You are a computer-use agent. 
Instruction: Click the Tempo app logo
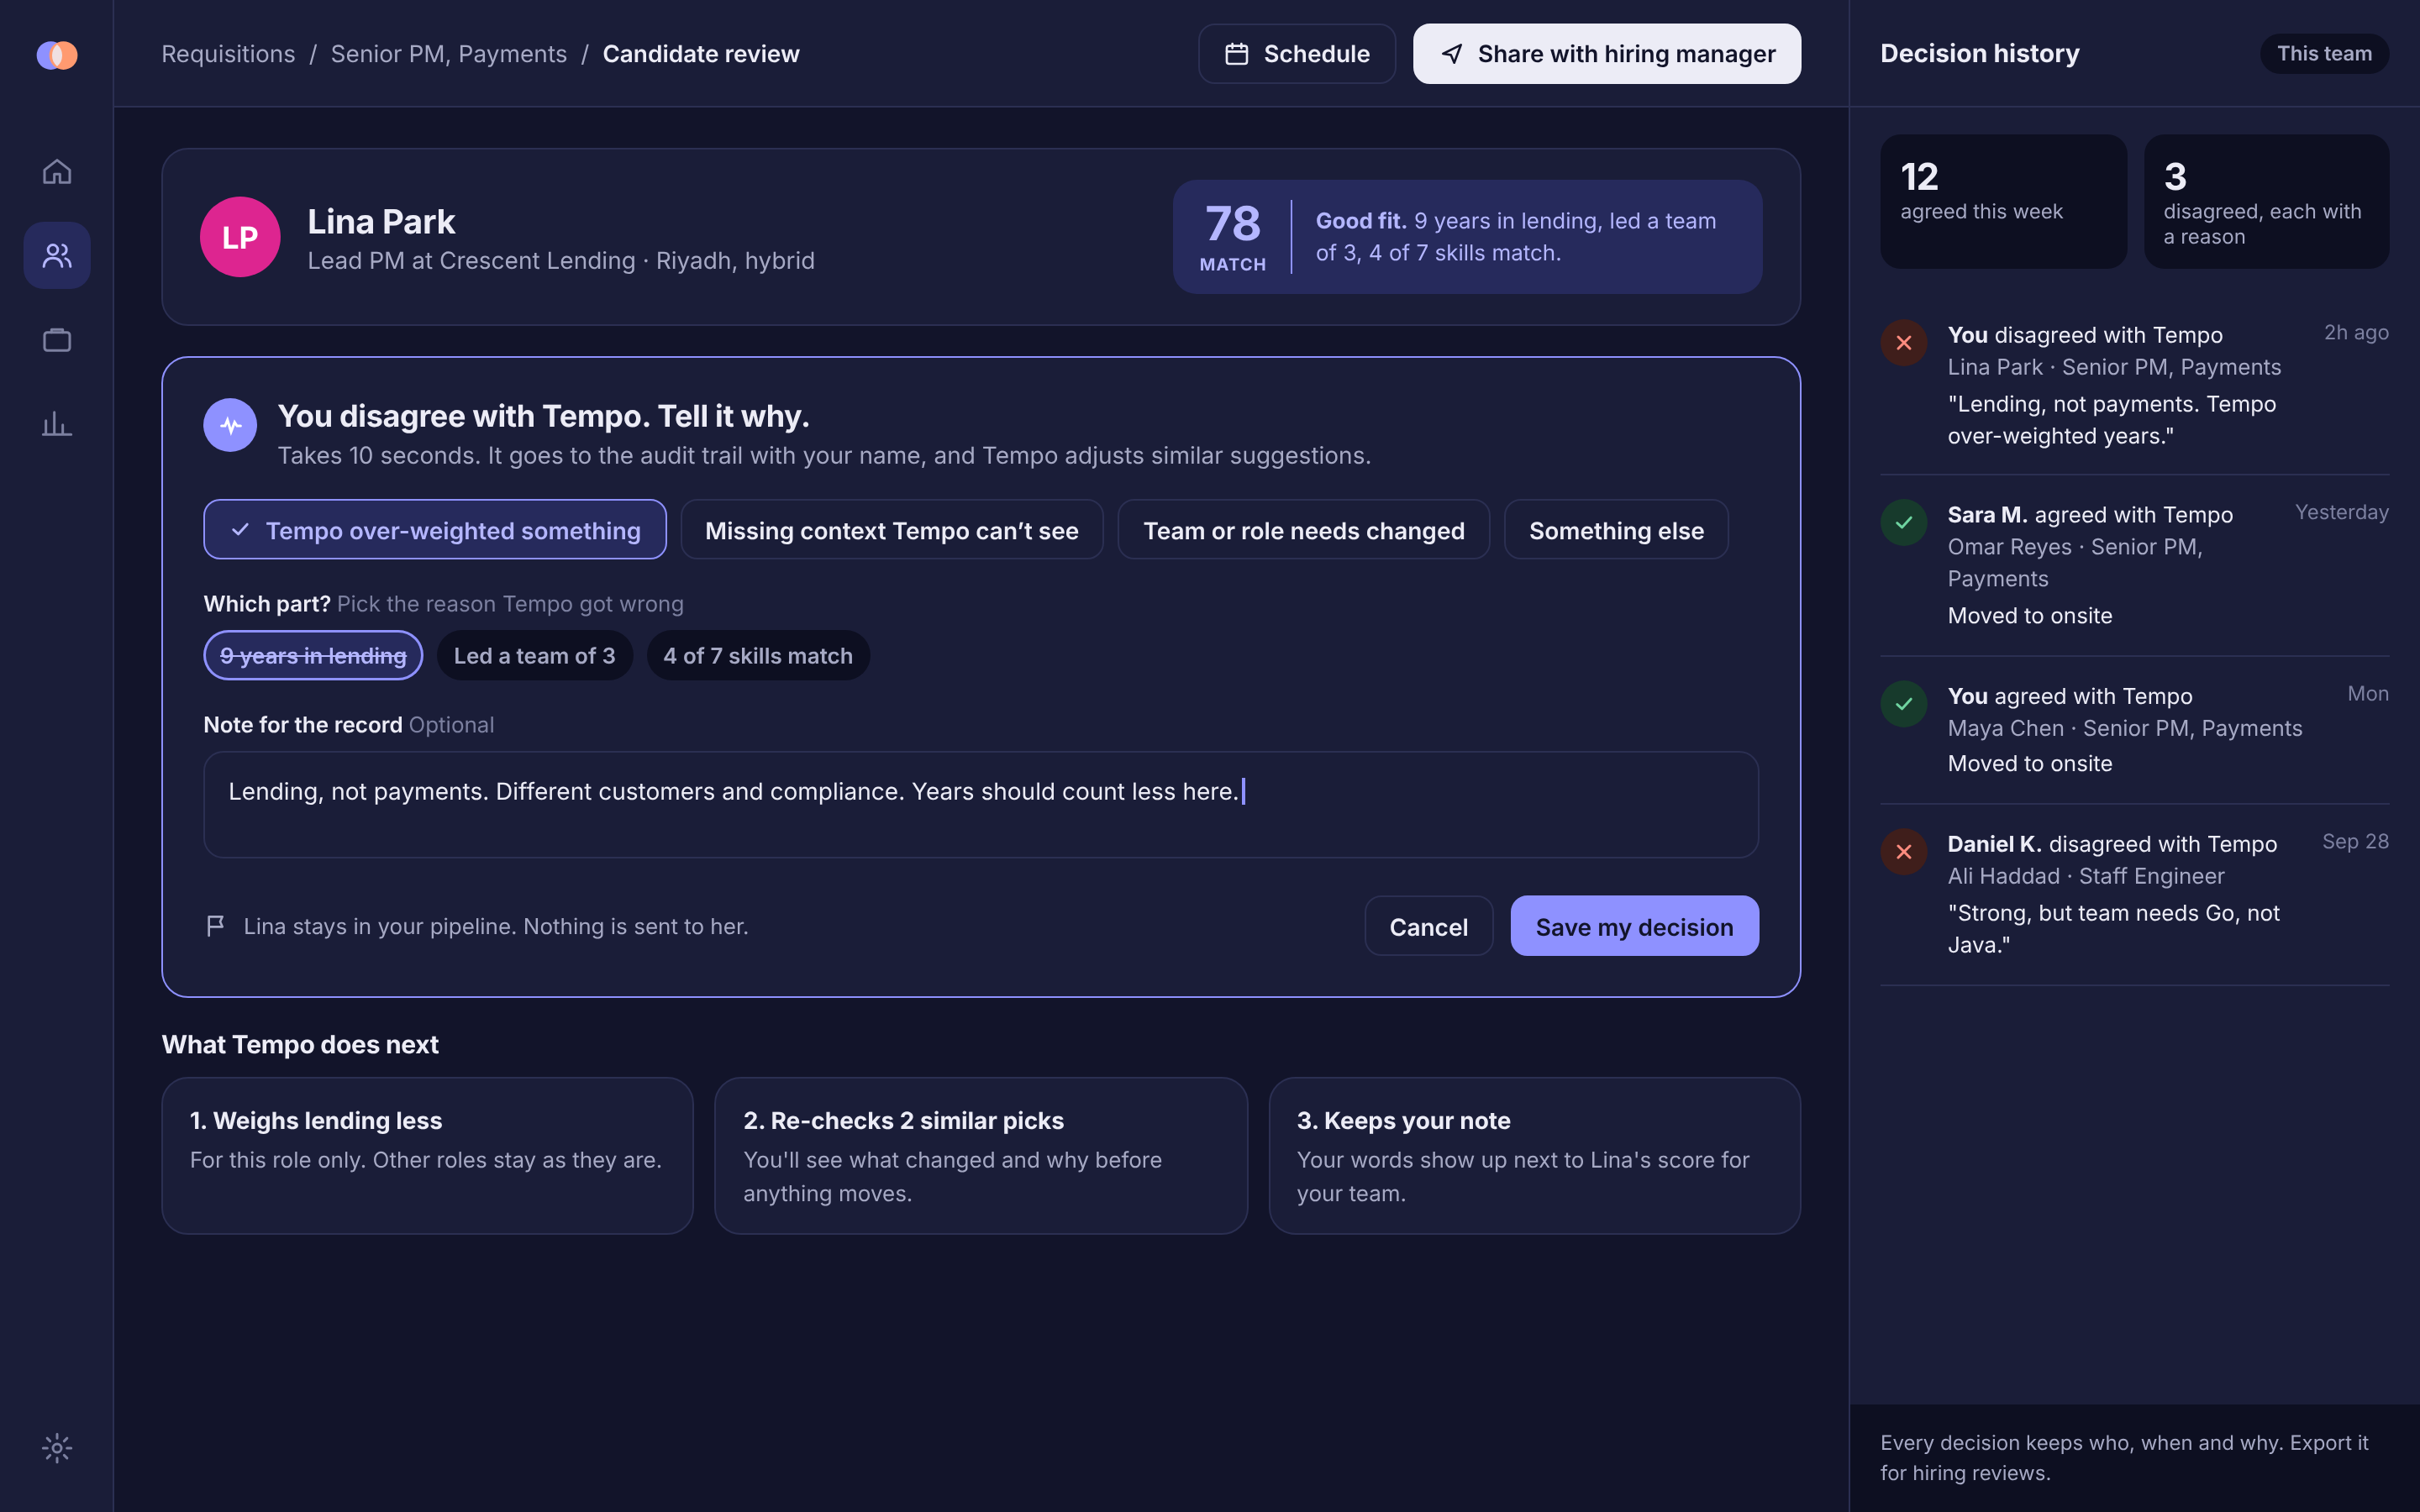(x=57, y=54)
